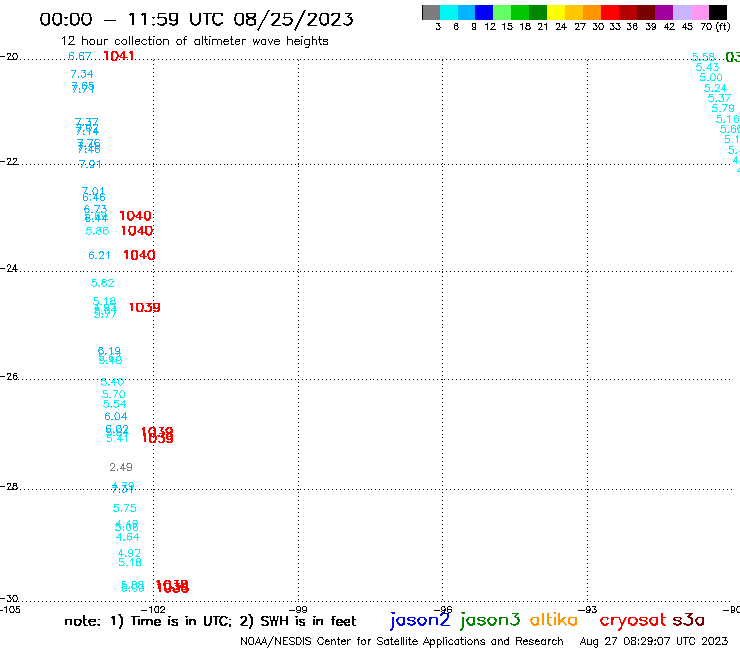Click the wave height value '5.00'
The image size is (740, 650).
[711, 77]
